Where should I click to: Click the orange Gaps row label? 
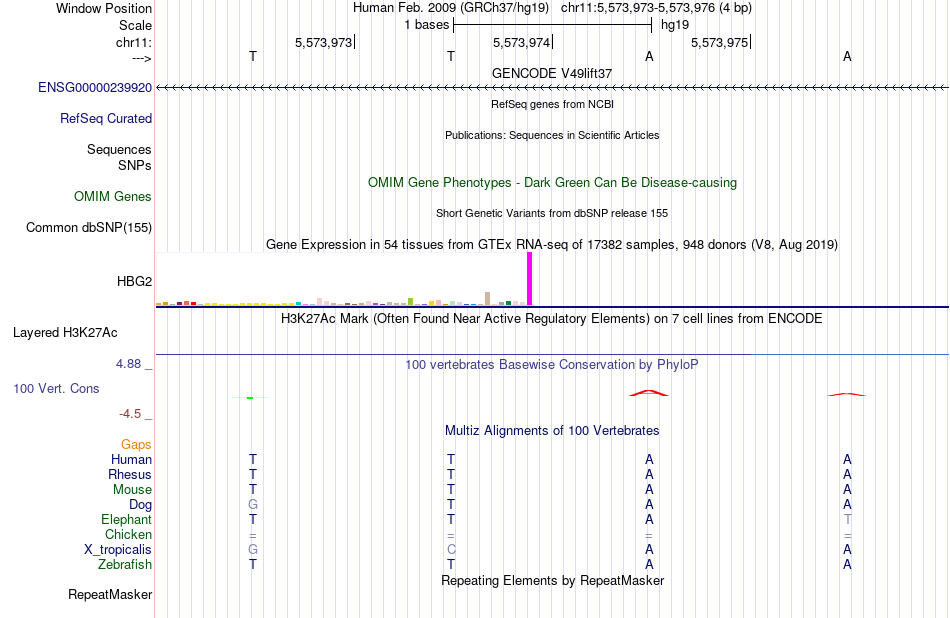click(136, 445)
